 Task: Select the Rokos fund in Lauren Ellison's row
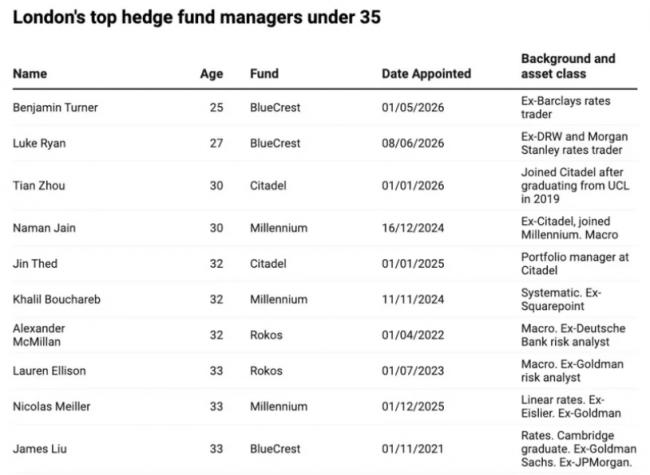[266, 371]
